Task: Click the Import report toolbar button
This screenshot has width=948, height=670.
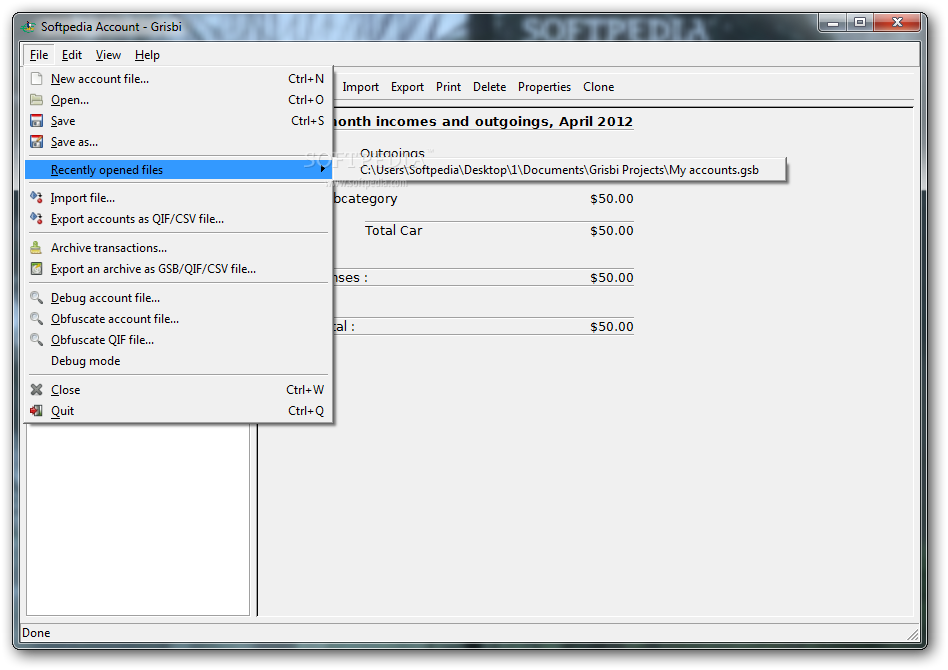Action: (360, 87)
